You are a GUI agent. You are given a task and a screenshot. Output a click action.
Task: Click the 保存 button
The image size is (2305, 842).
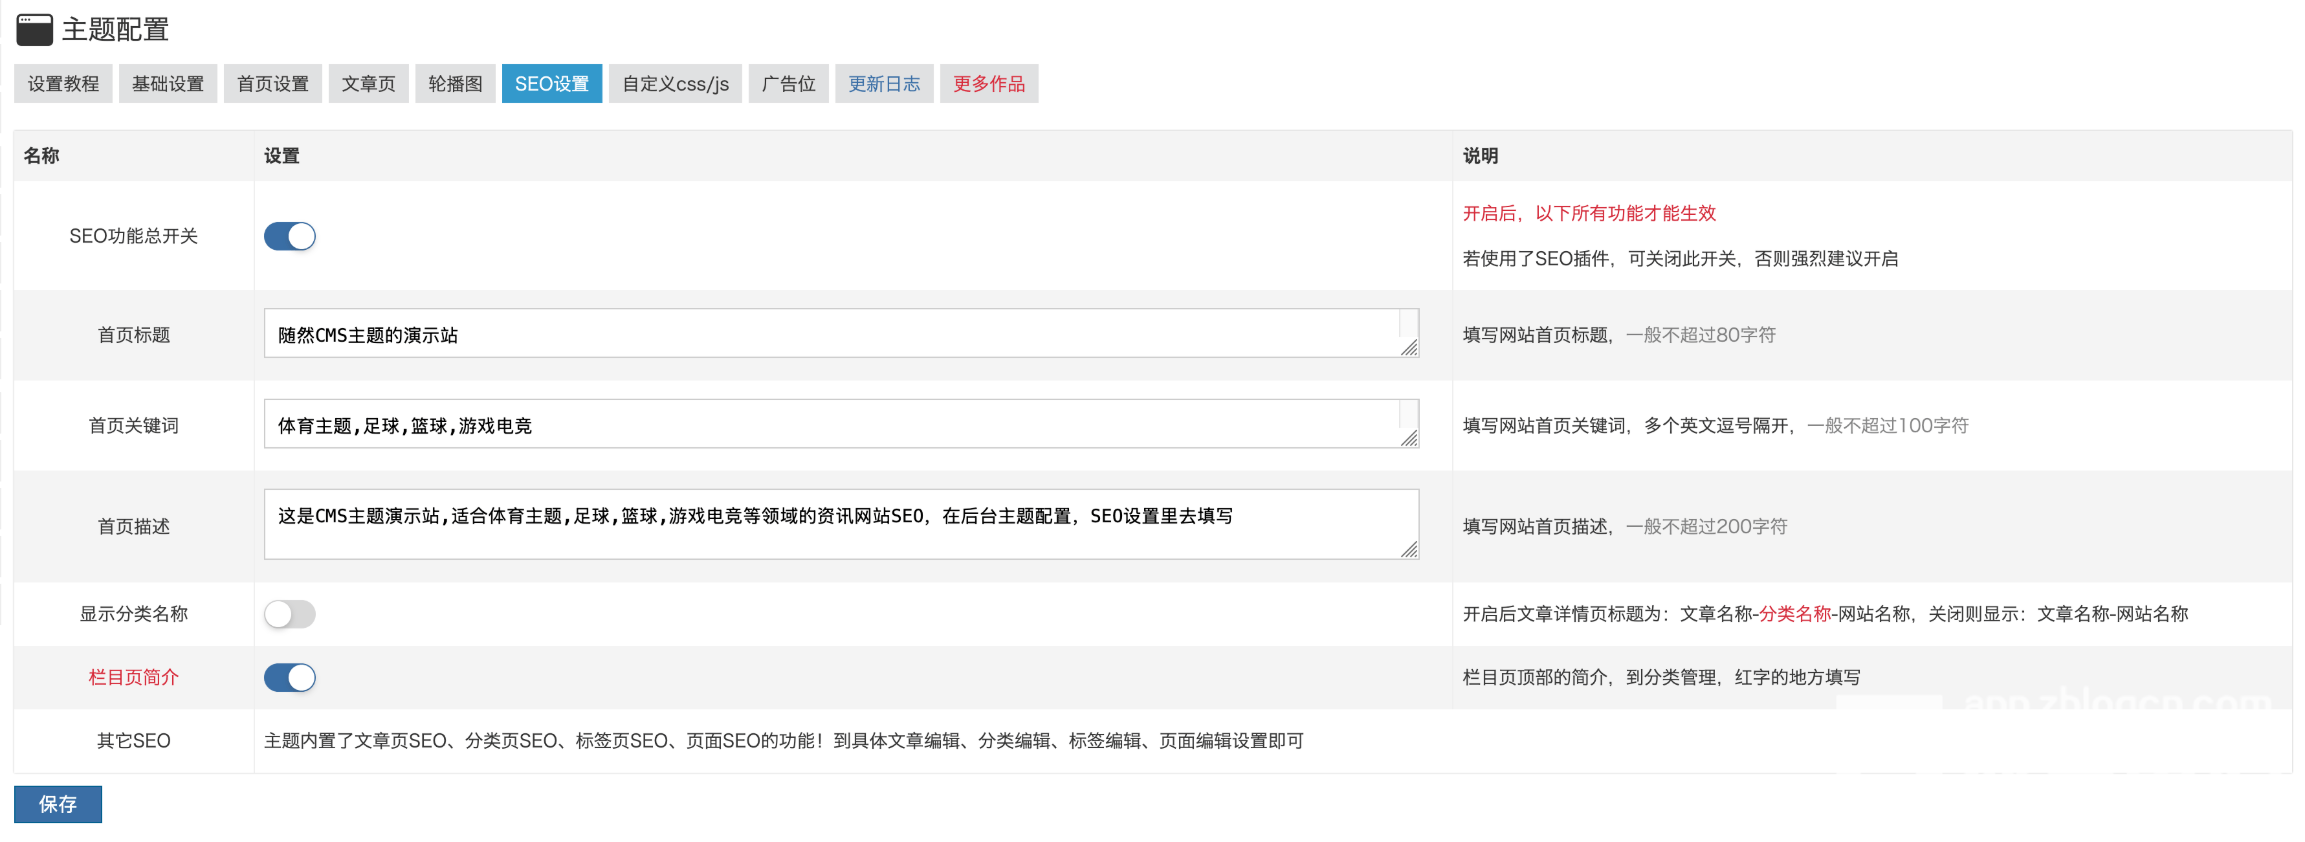tap(58, 804)
